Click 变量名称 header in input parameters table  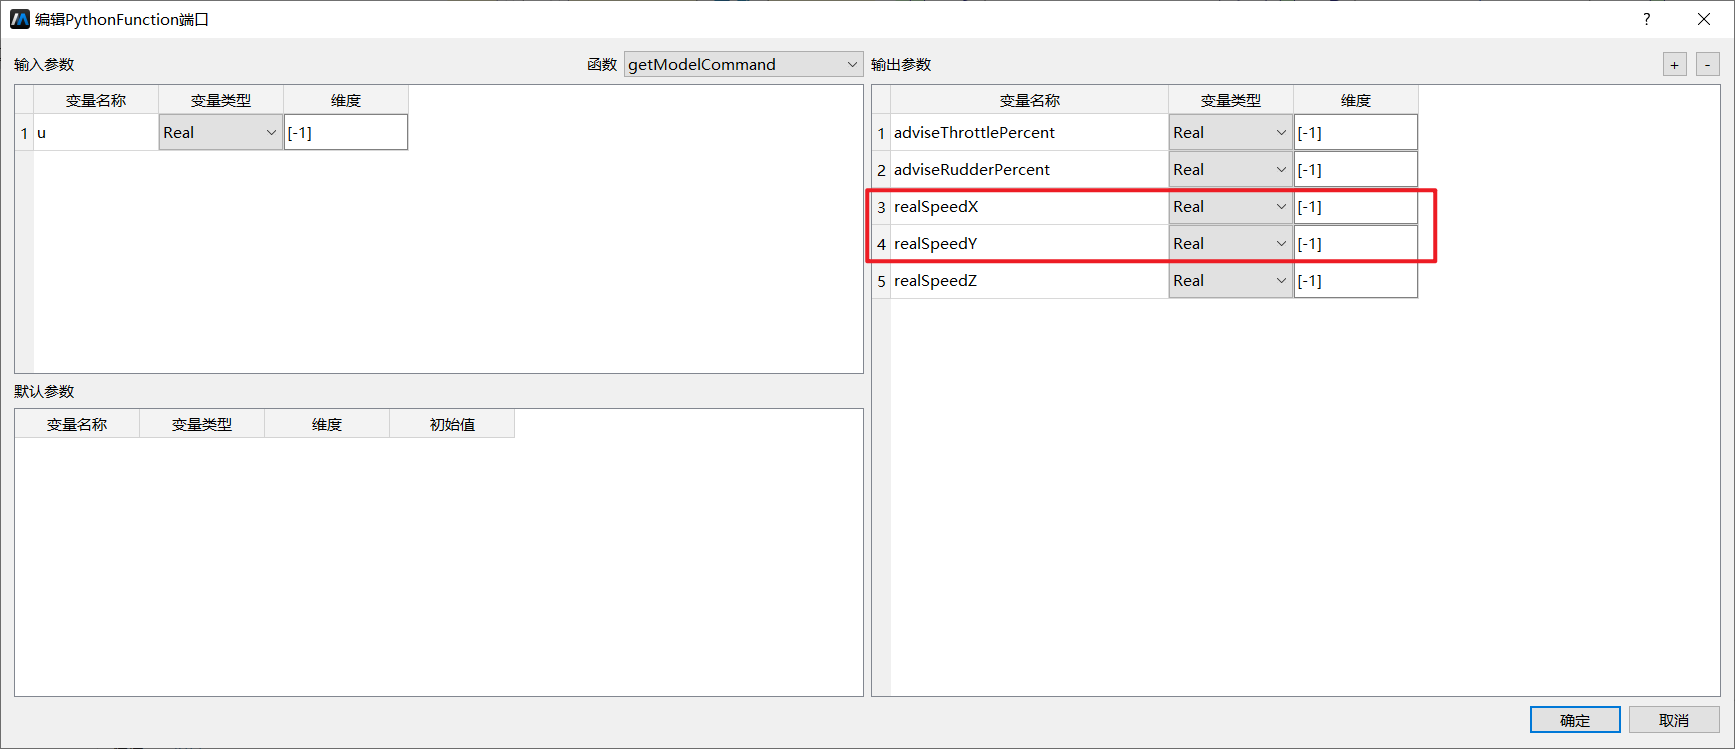point(96,100)
